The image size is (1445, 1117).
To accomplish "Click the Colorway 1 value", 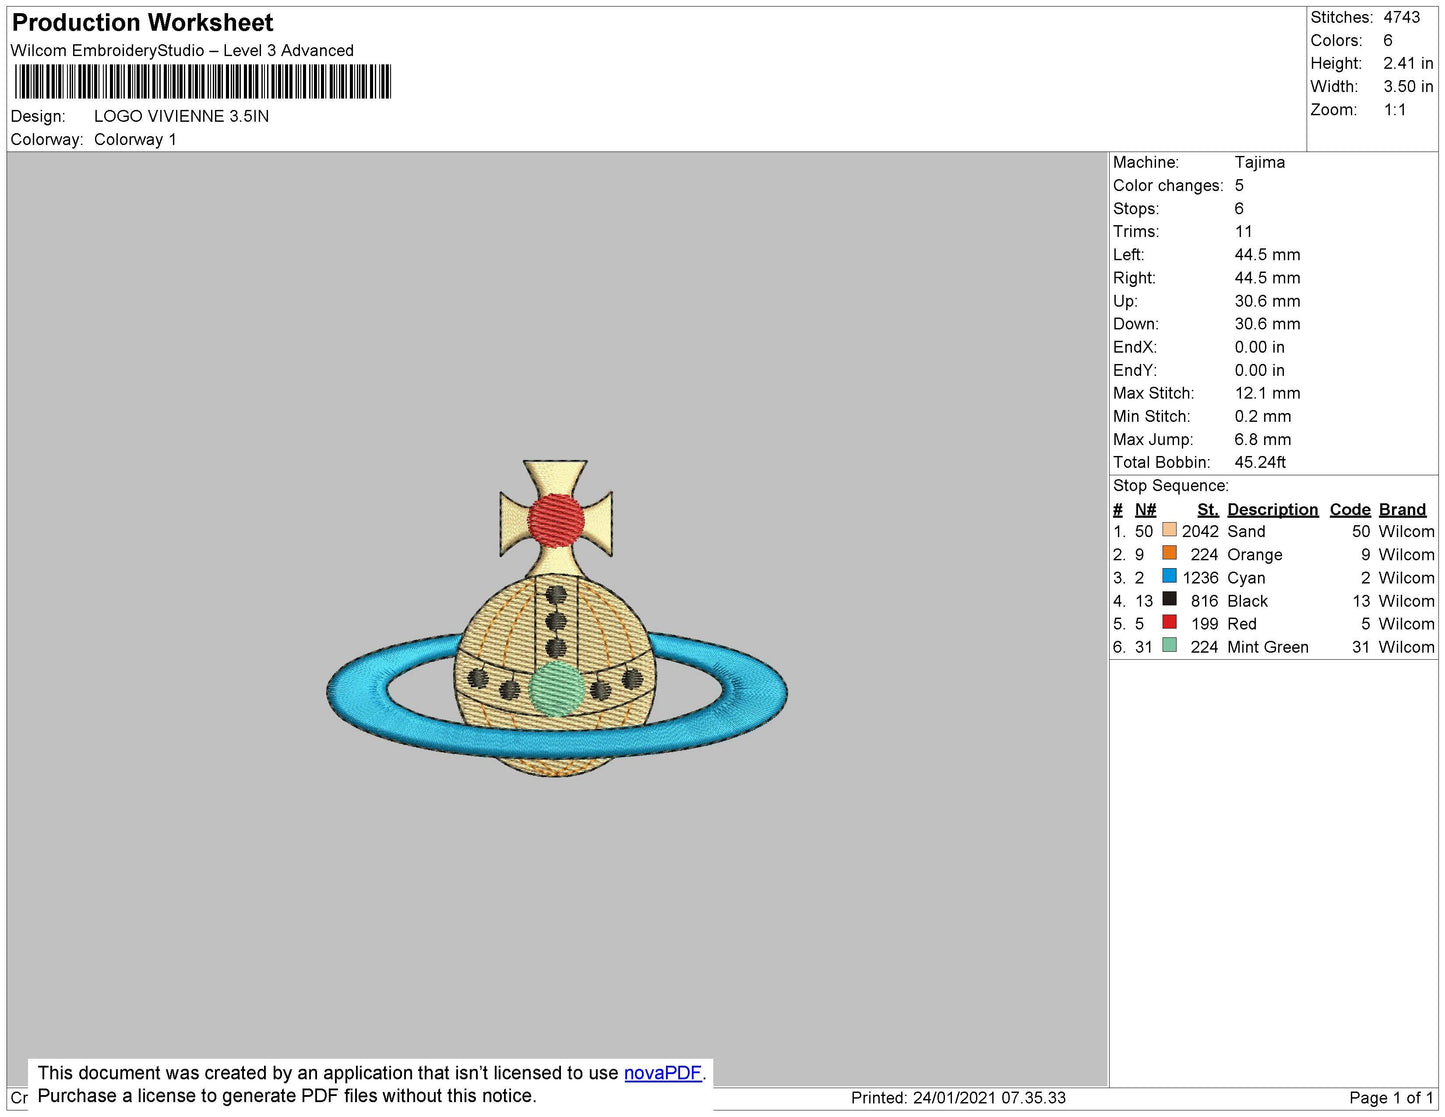I will 135,139.
